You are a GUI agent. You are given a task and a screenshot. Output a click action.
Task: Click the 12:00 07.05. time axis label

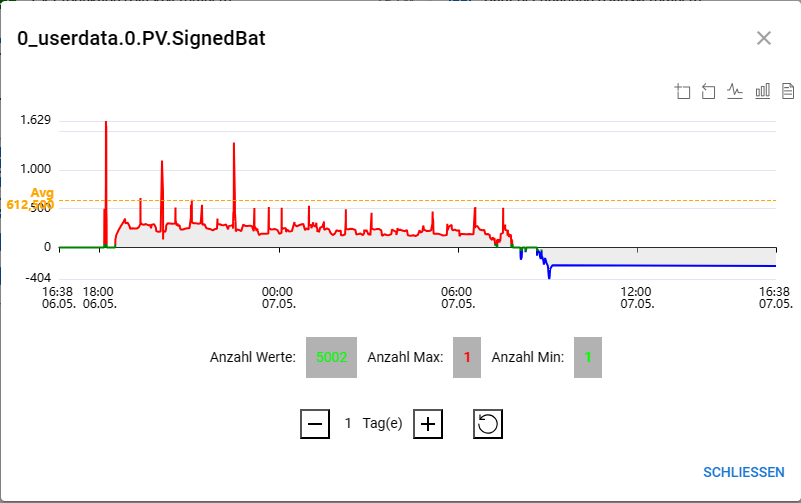(637, 296)
